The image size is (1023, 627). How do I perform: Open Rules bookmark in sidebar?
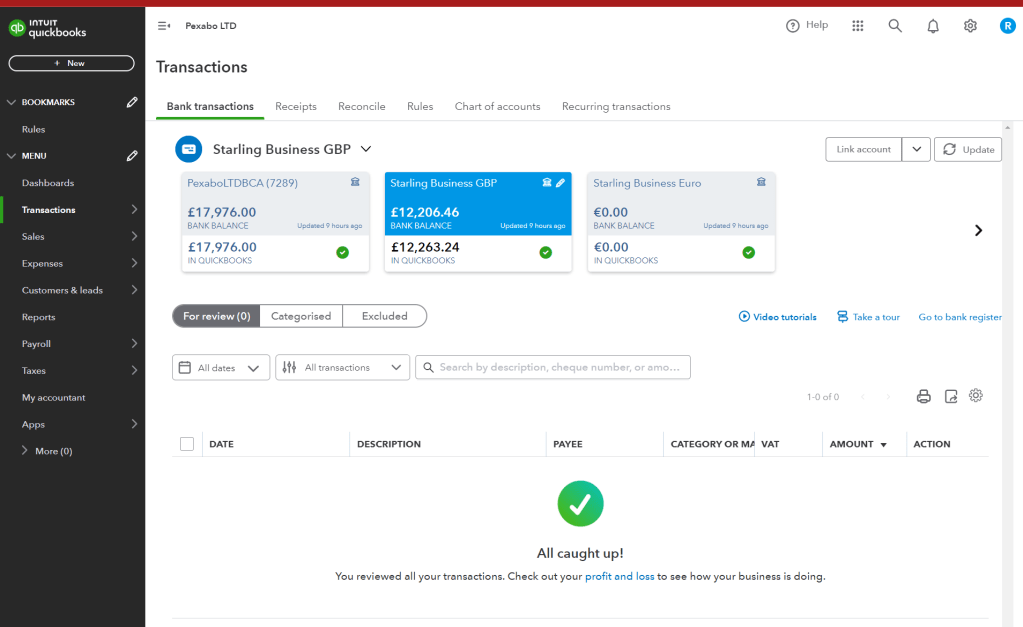33,129
